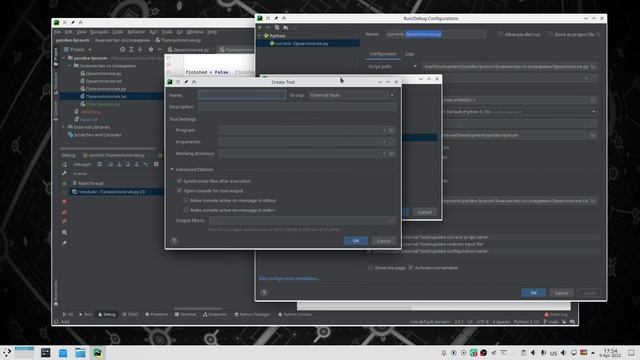Click OK in Run/Debug Configurations
640x360 pixels.
[533, 293]
